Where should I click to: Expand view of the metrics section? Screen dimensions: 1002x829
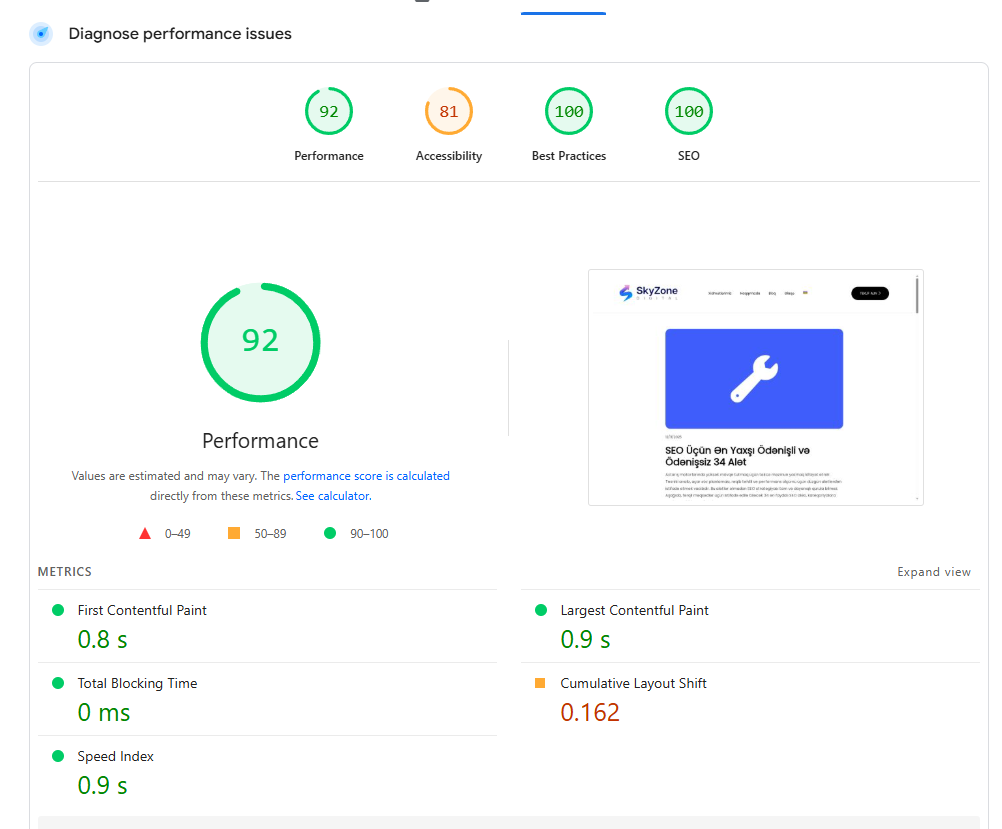click(x=933, y=572)
